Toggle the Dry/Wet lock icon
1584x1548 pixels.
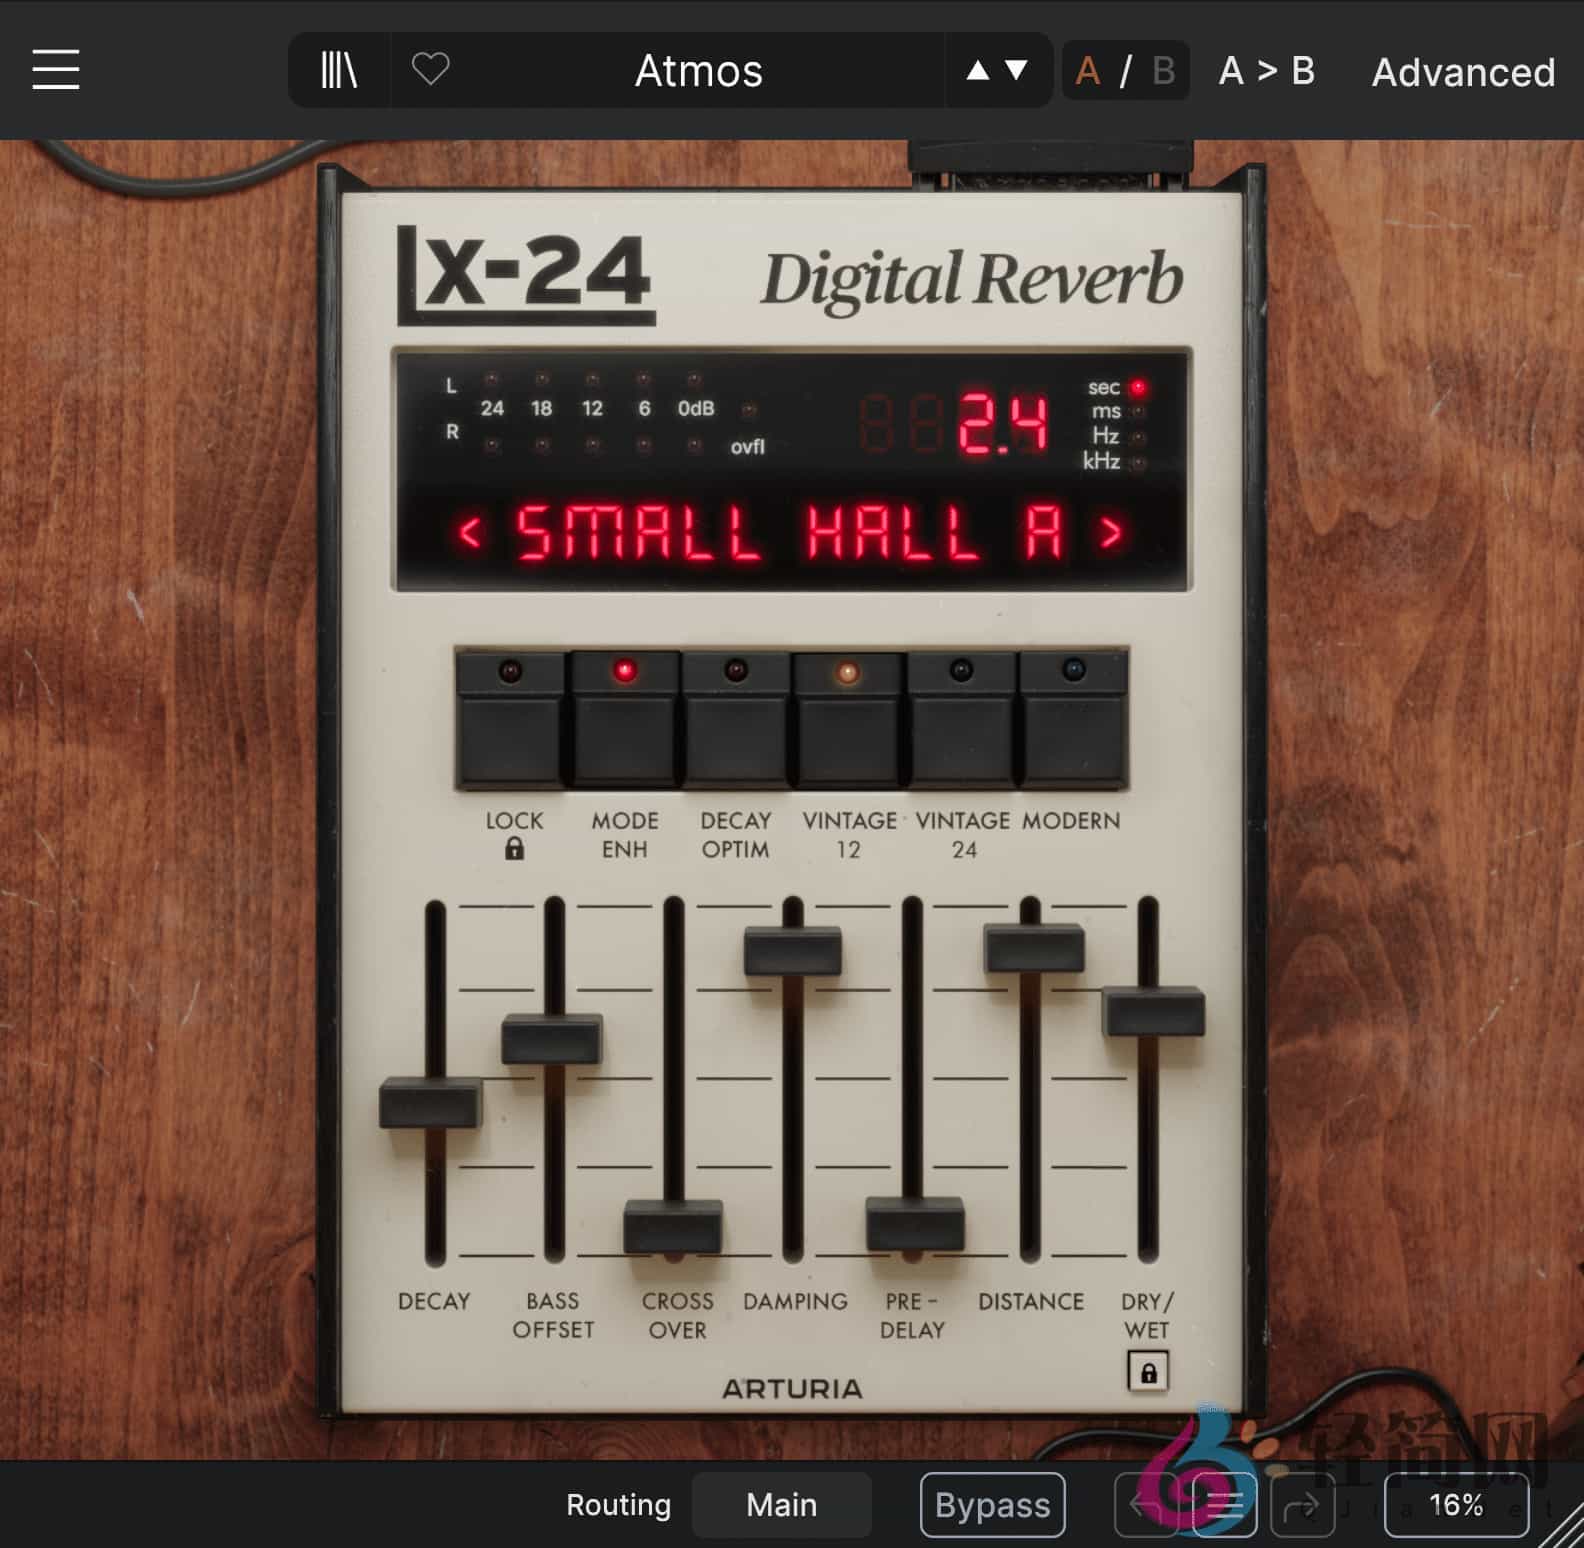click(x=1148, y=1371)
